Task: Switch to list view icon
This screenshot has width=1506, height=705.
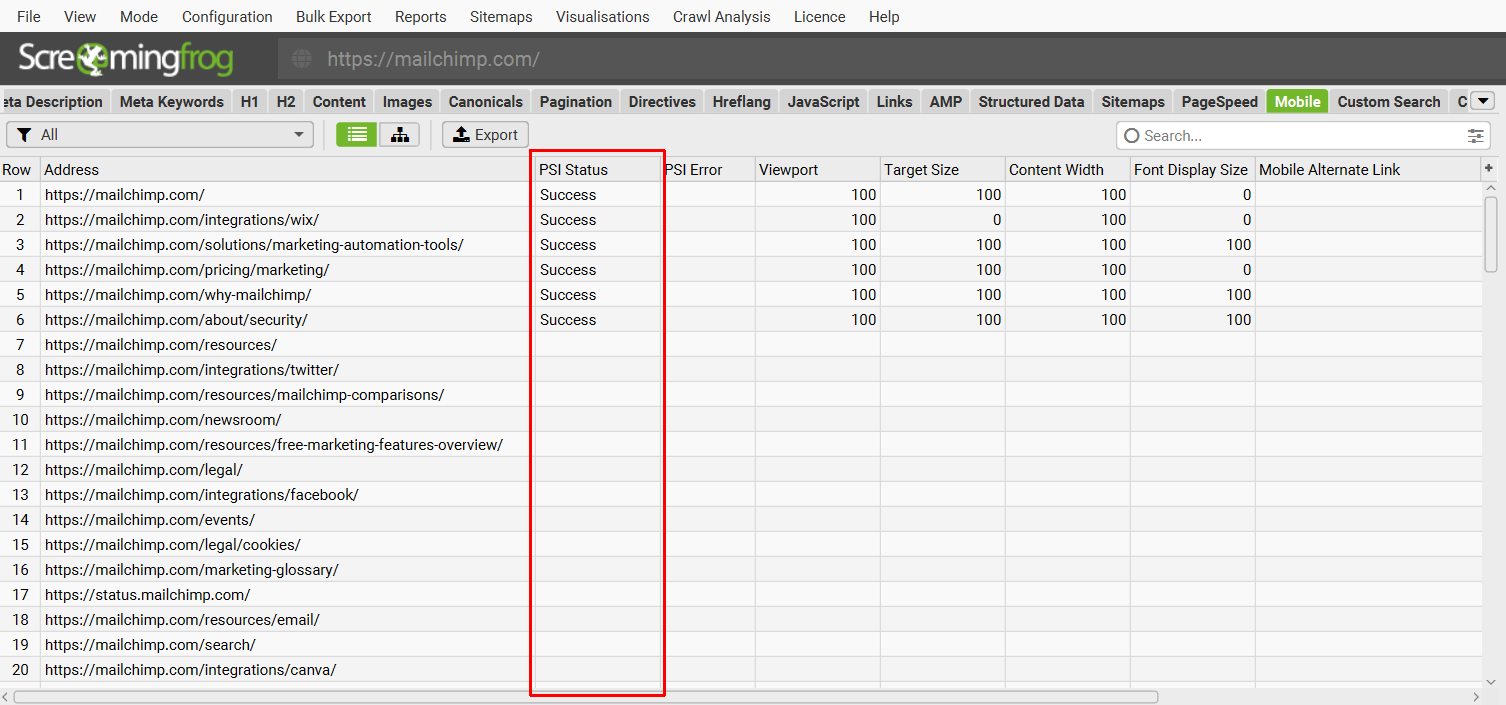Action: [x=357, y=135]
